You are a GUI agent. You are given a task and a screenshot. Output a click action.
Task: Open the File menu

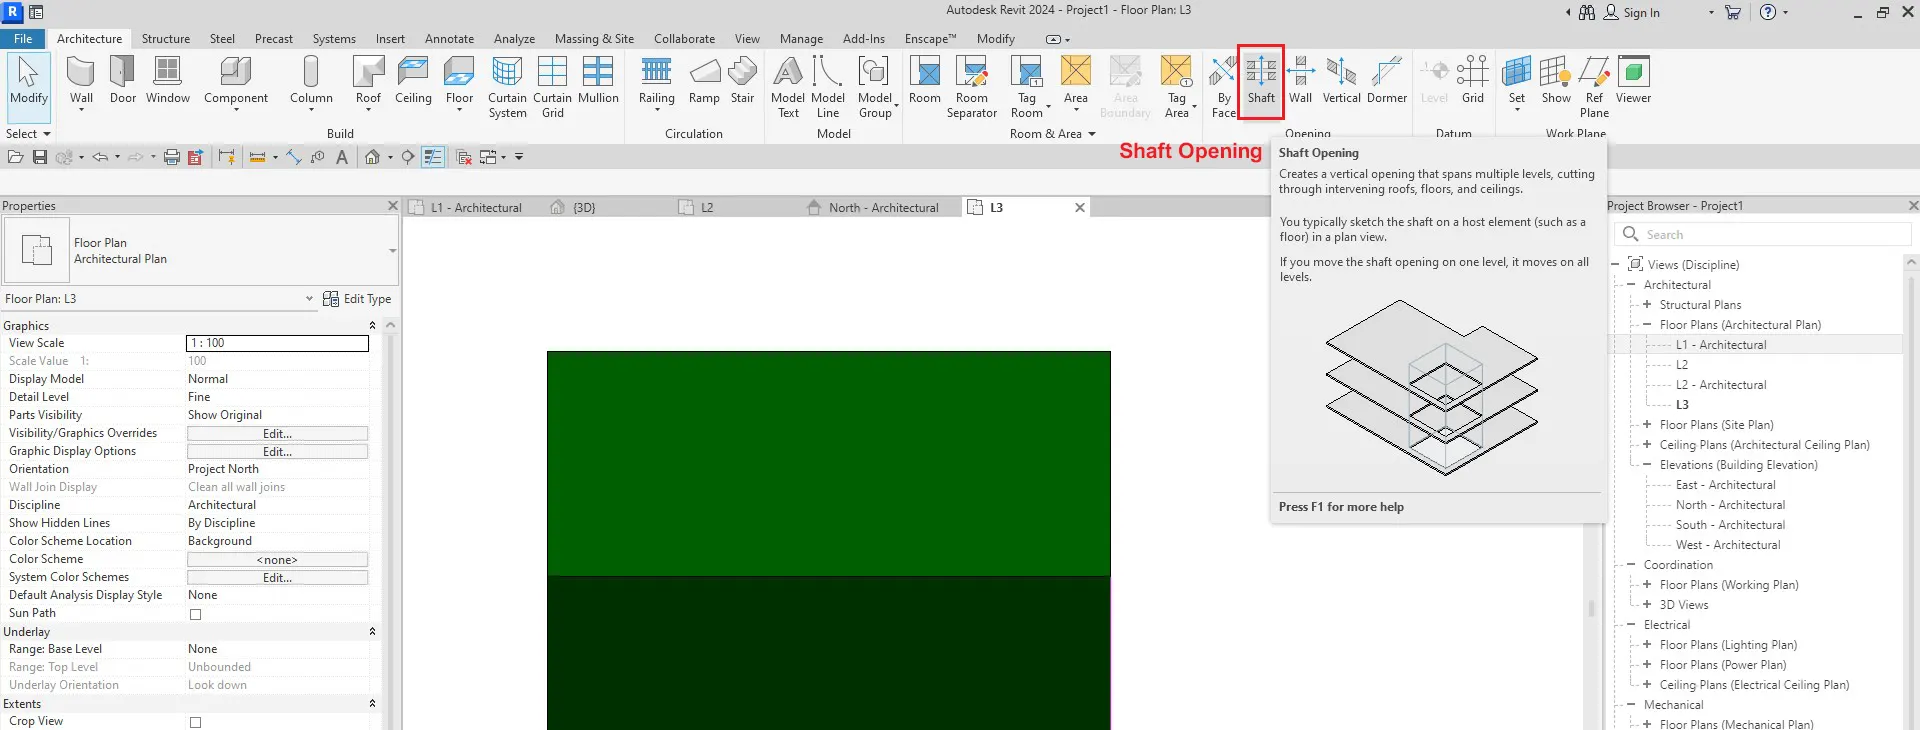click(x=23, y=39)
